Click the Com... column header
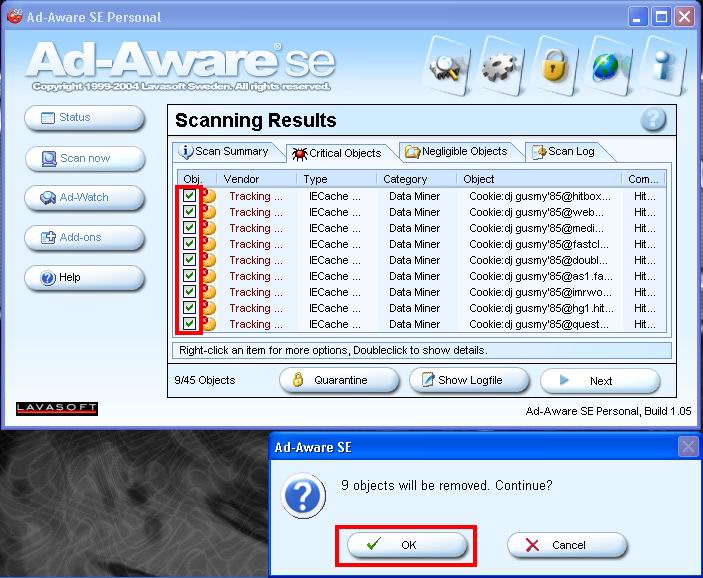Viewport: 703px width, 578px height. [x=643, y=179]
